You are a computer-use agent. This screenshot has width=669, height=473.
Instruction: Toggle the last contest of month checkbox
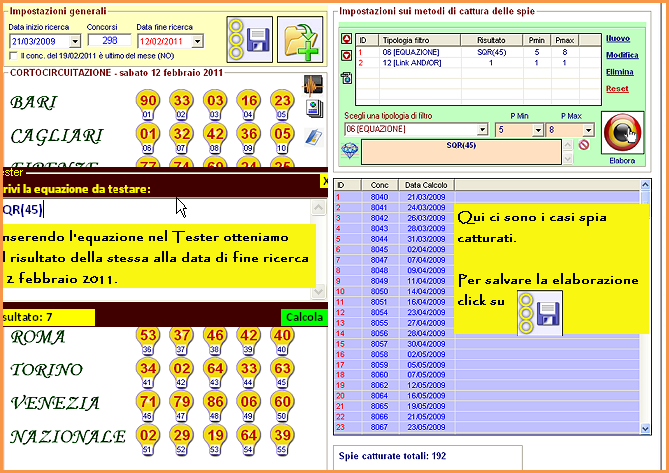tap(14, 56)
